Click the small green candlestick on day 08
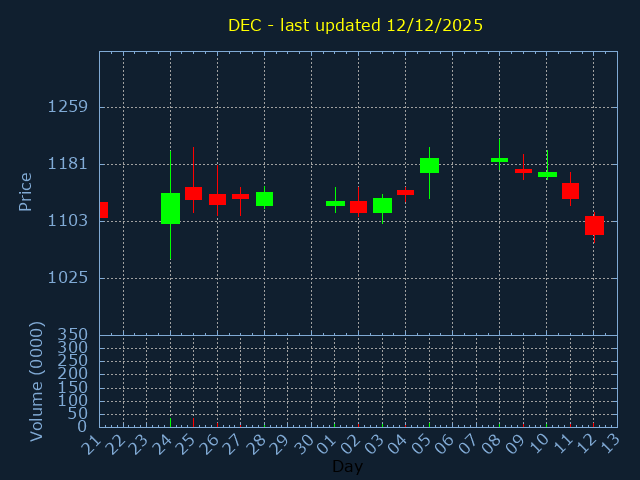Viewport: 640px width, 480px height. [x=500, y=160]
